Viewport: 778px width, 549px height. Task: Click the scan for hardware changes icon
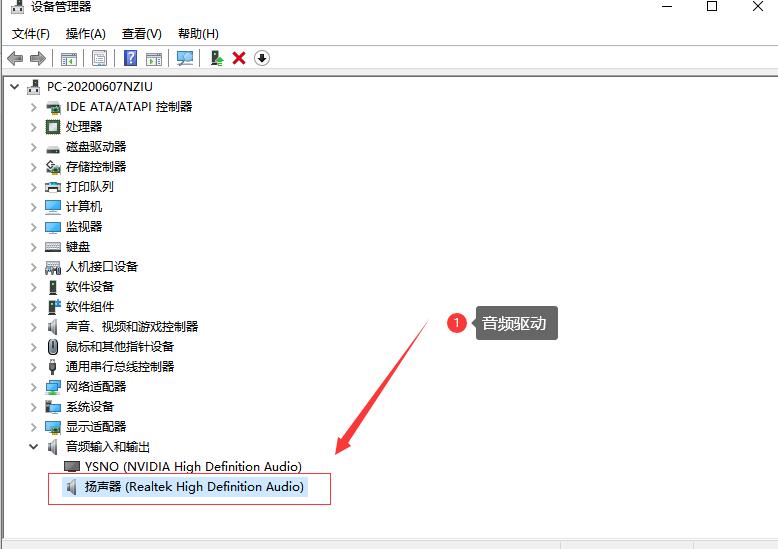click(185, 59)
